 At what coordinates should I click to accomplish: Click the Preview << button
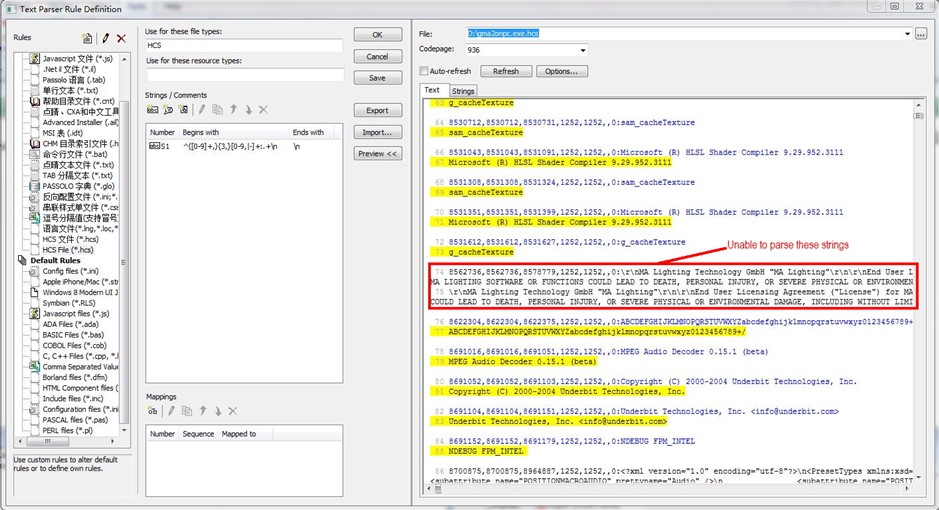pos(377,153)
